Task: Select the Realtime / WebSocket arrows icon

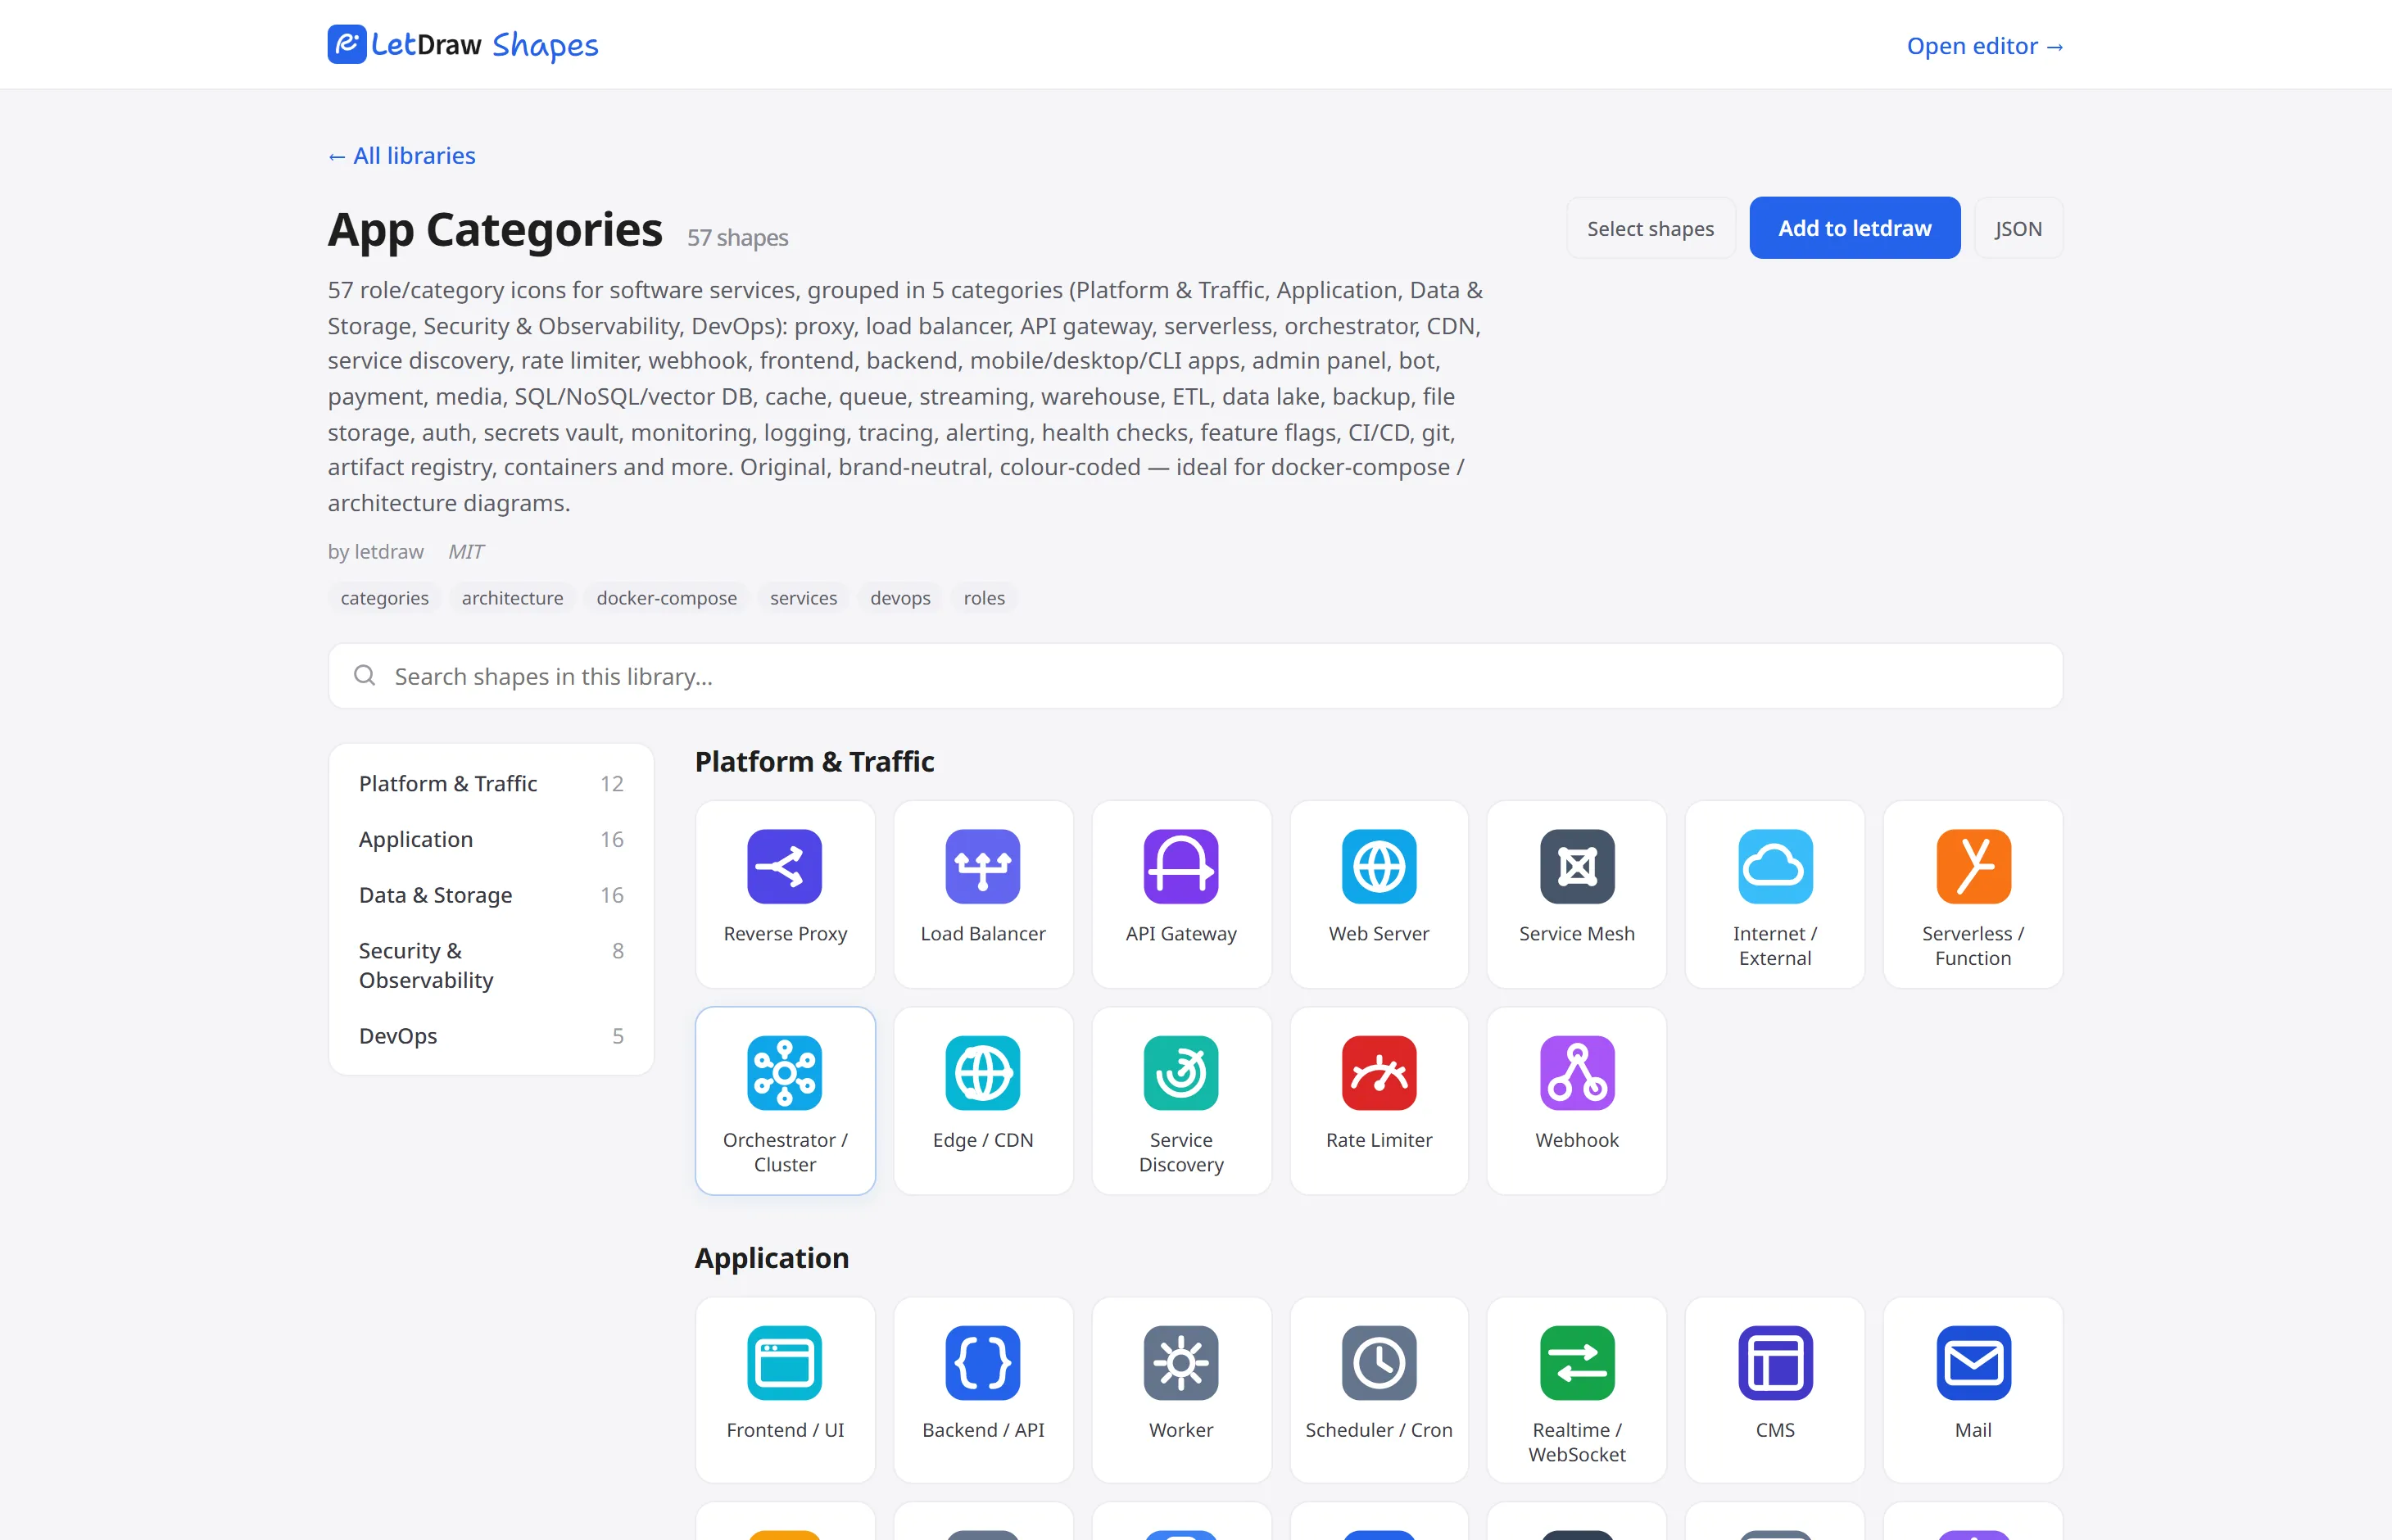Action: click(x=1576, y=1363)
